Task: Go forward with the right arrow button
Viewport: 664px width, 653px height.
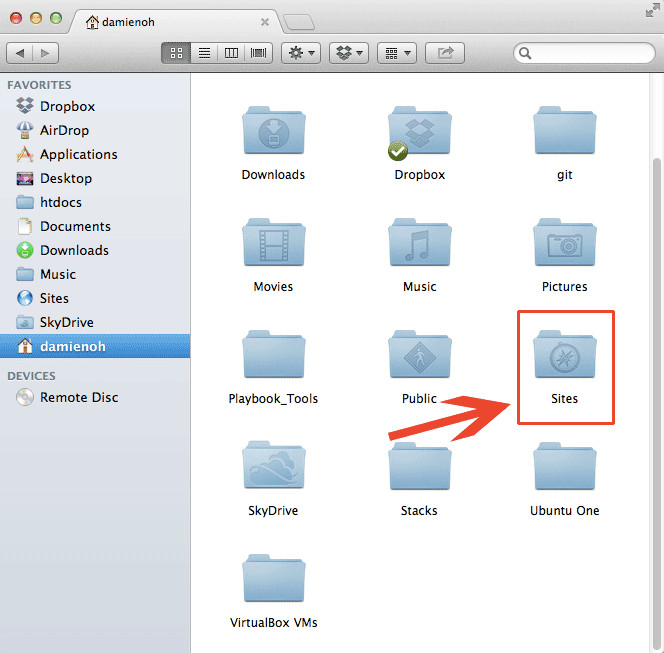Action: (x=45, y=53)
